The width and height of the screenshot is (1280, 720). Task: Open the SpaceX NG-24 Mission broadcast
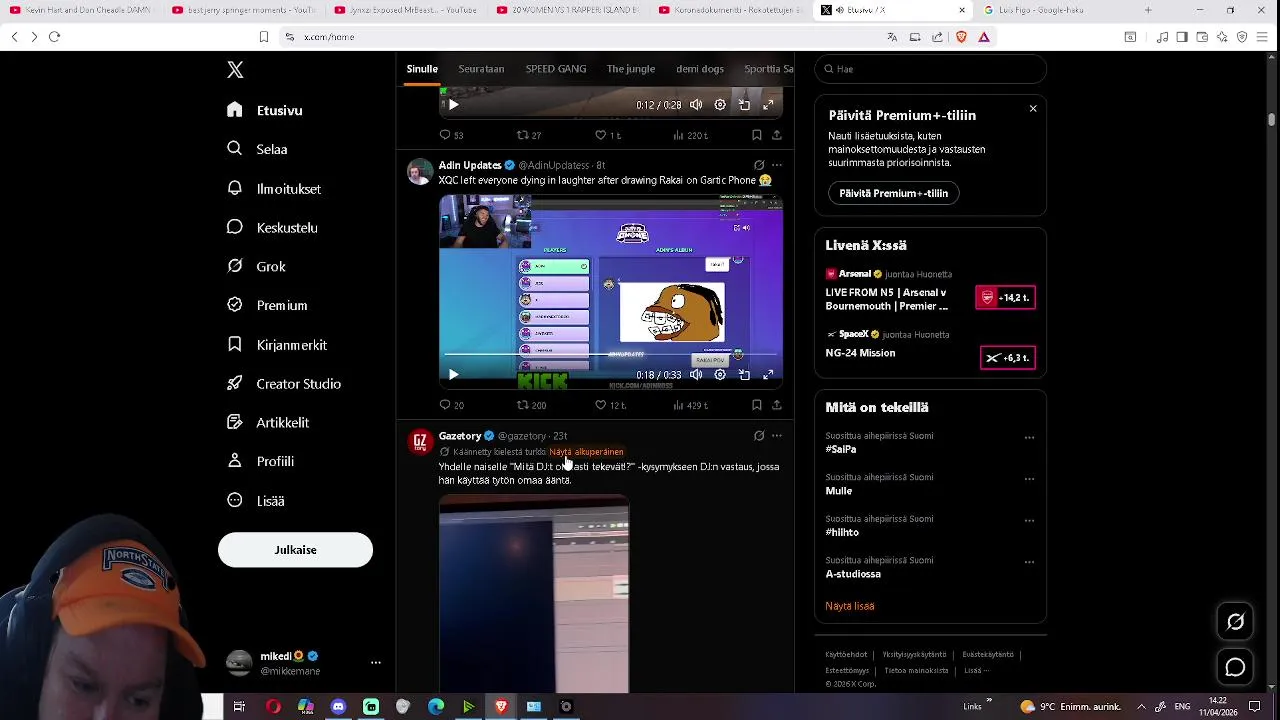pyautogui.click(x=930, y=349)
